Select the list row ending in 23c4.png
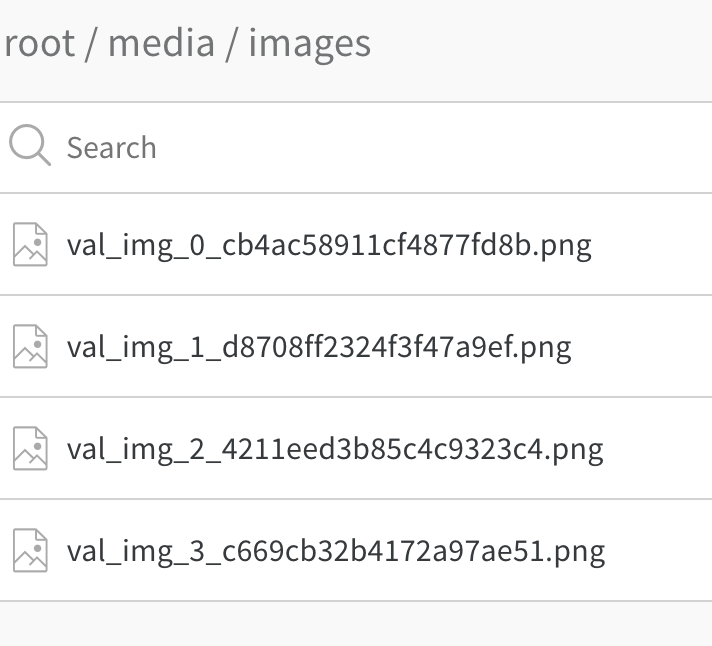The image size is (712, 646). click(356, 449)
